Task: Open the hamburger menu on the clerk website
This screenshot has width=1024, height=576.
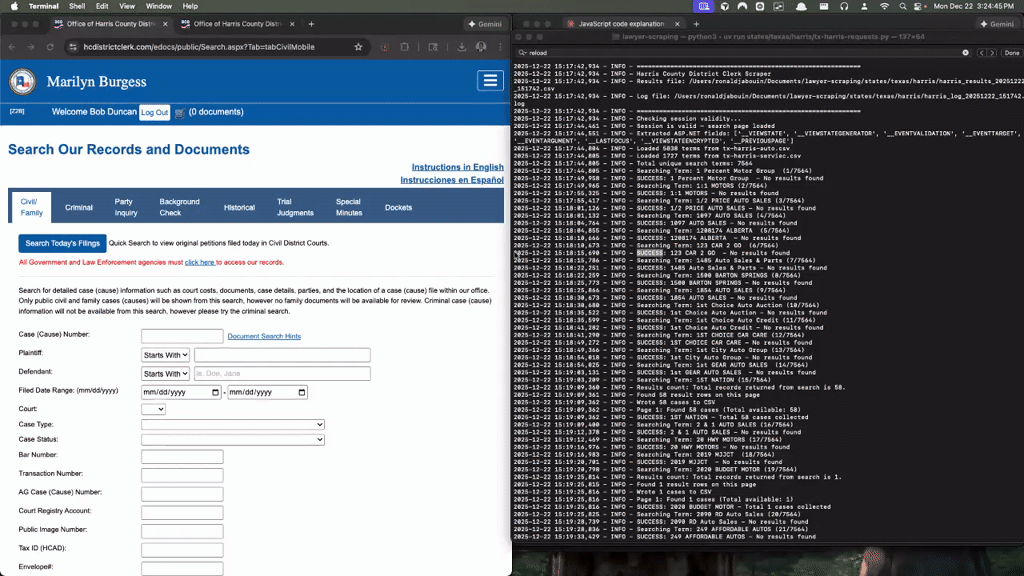Action: point(489,80)
